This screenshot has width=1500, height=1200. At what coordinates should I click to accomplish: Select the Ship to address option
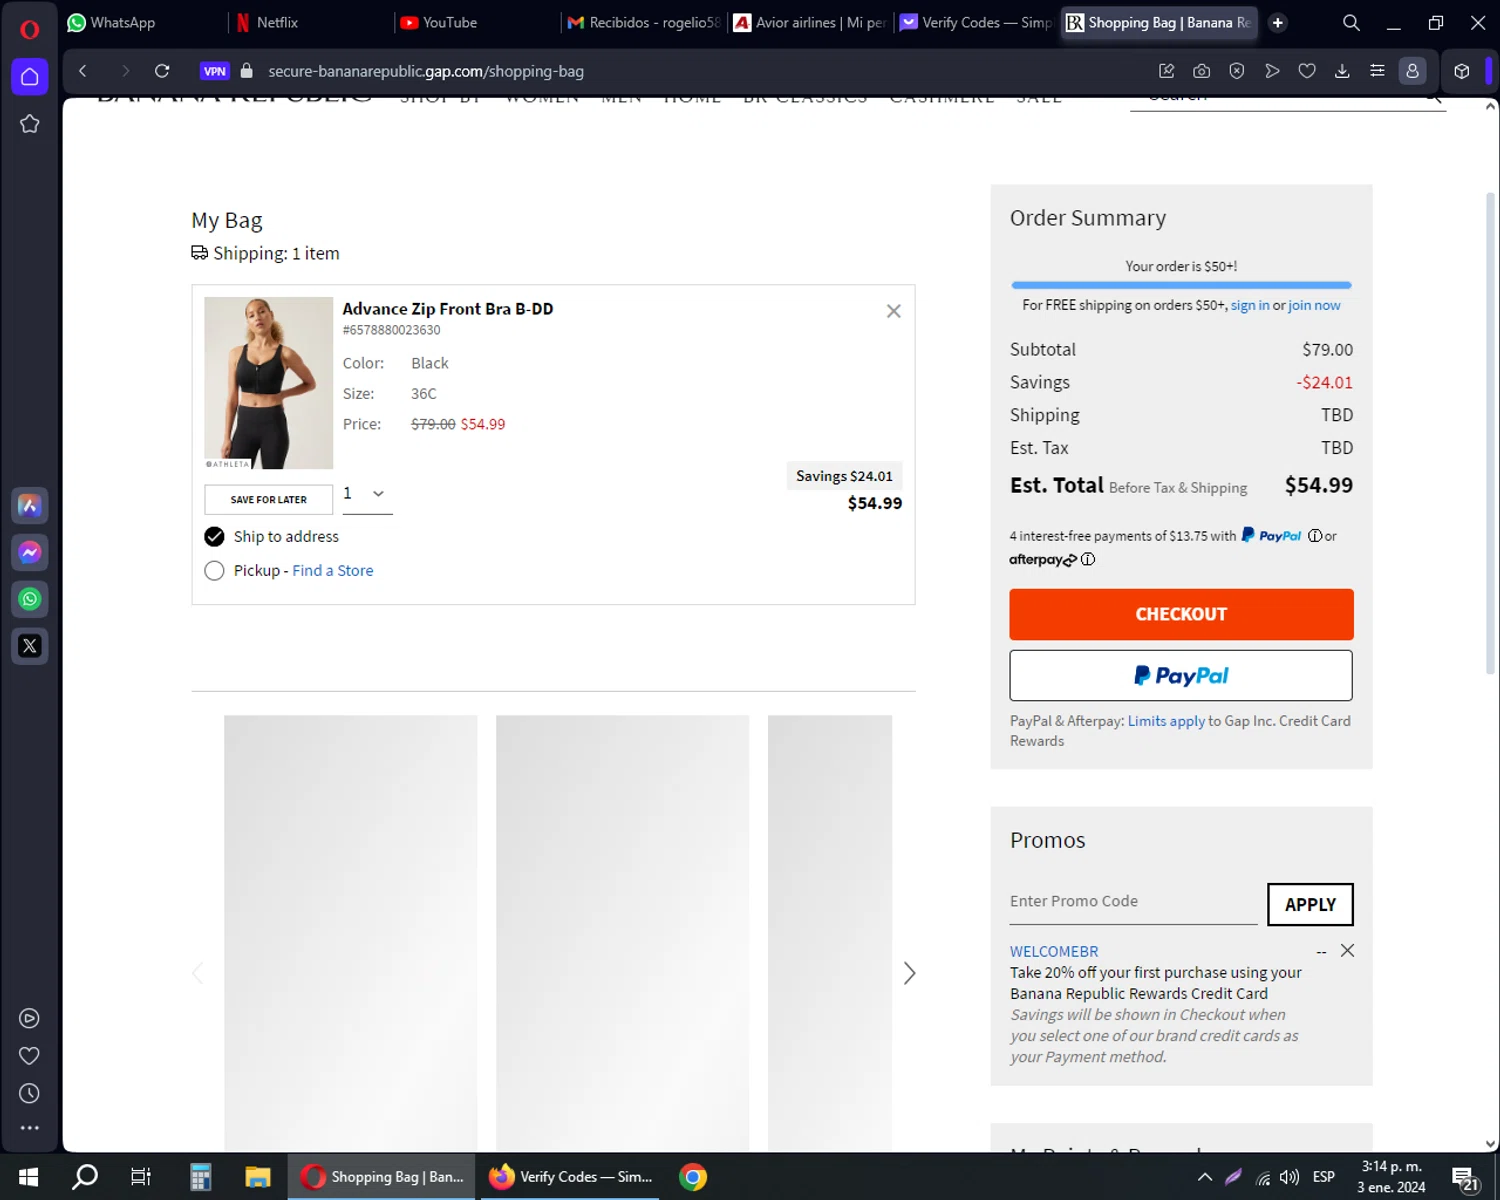click(214, 537)
